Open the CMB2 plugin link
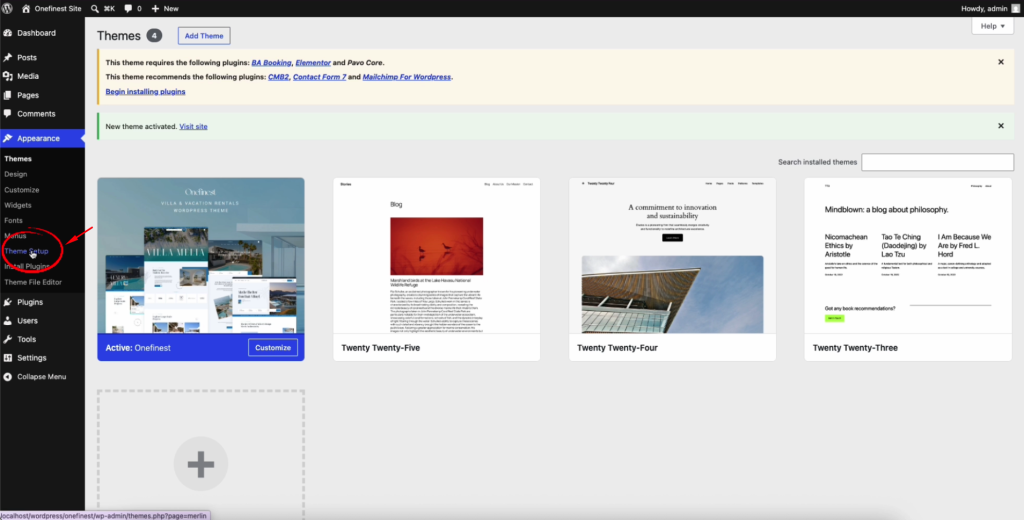1024x520 pixels. [x=279, y=77]
